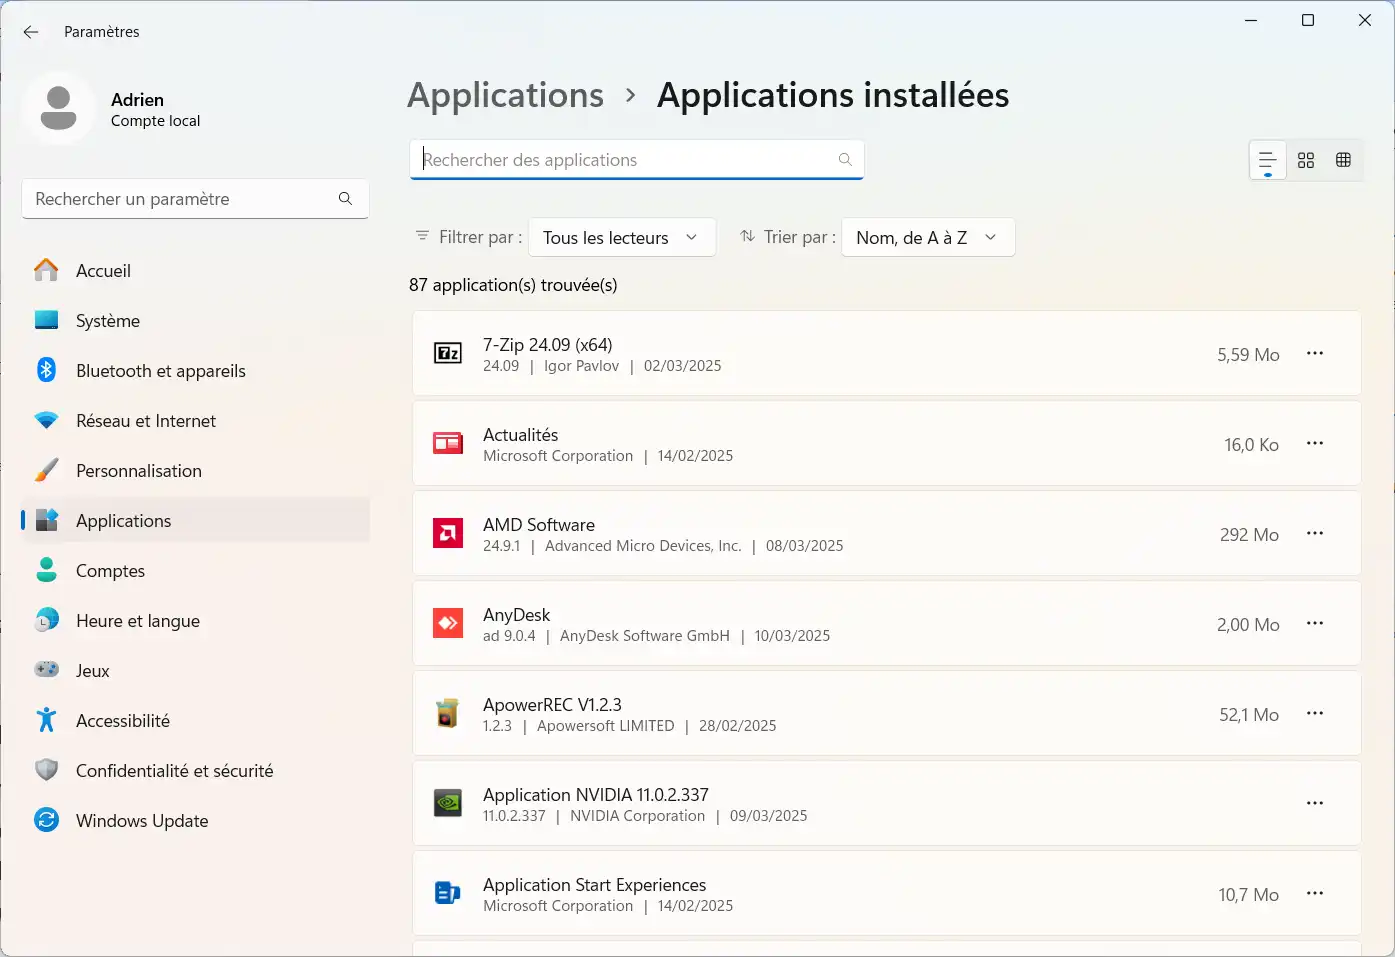
Task: Click the Applications breadcrumb link
Action: 505,95
